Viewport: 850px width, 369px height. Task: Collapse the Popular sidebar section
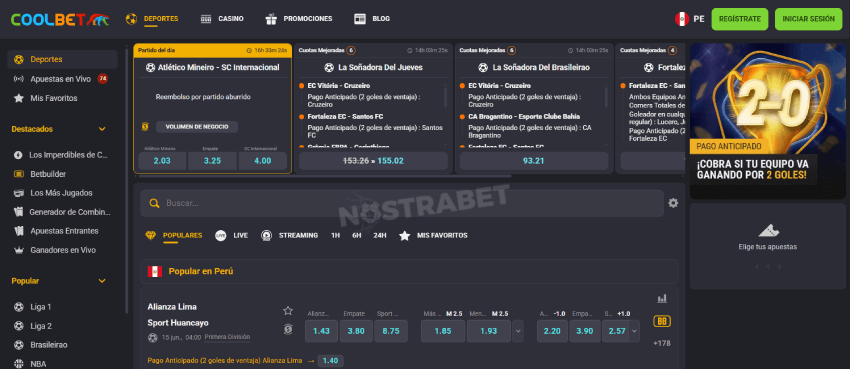(102, 281)
